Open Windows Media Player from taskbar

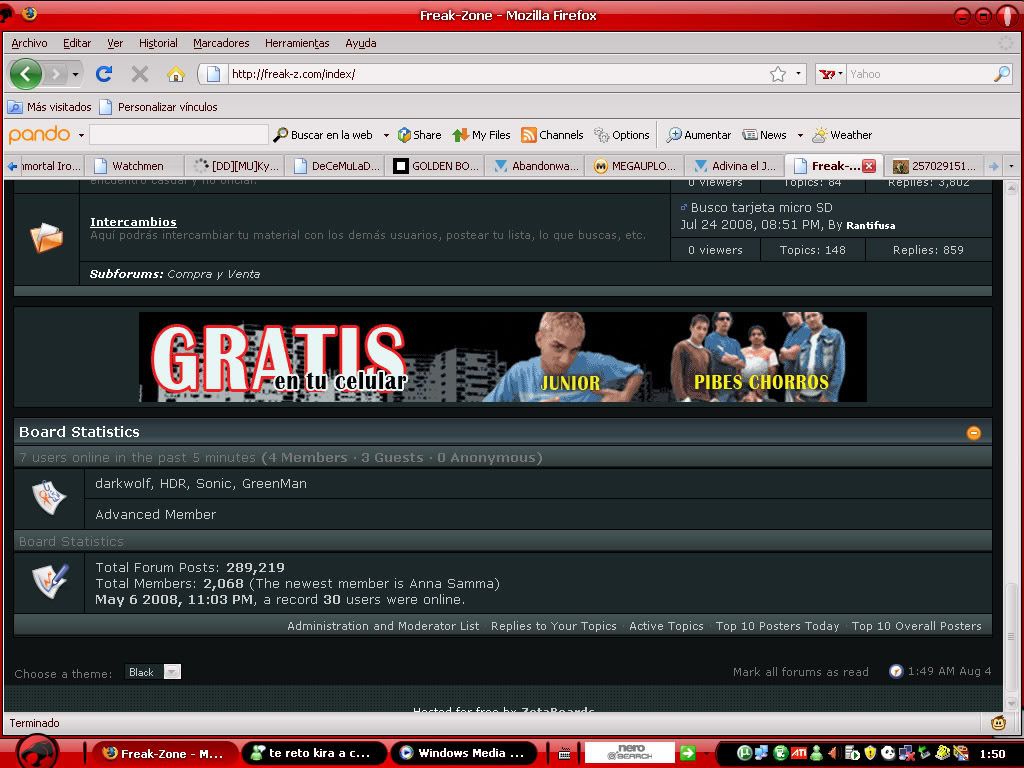pyautogui.click(x=461, y=753)
